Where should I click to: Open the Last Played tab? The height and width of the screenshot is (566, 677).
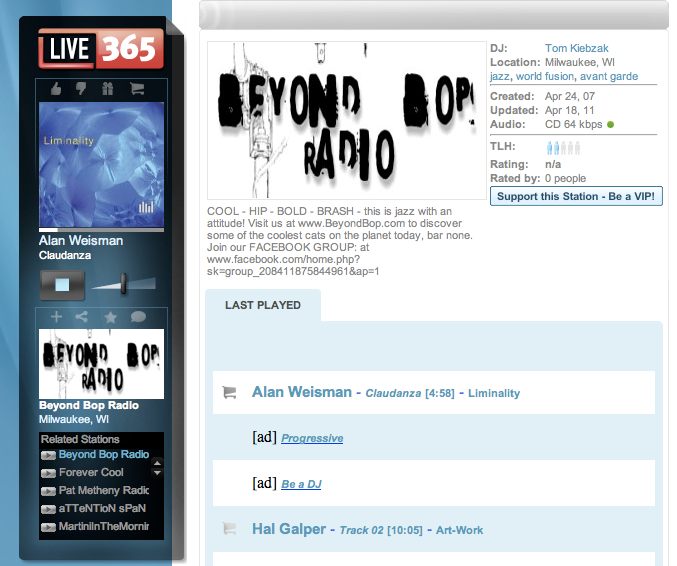[263, 305]
